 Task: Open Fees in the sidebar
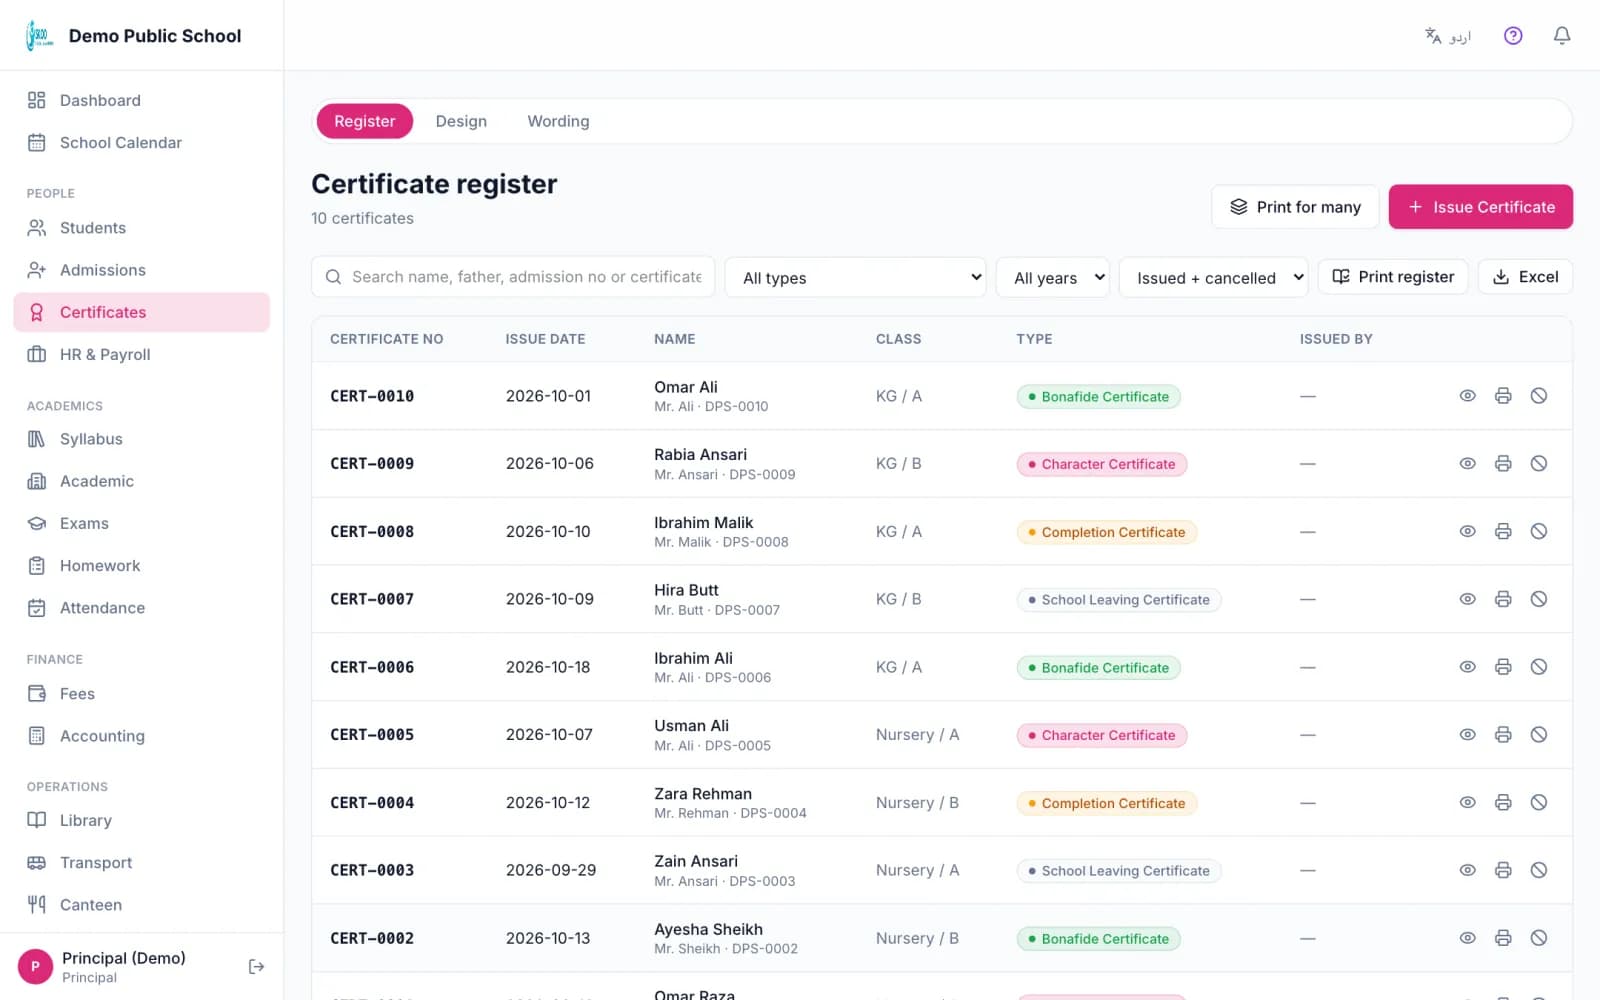(141, 694)
